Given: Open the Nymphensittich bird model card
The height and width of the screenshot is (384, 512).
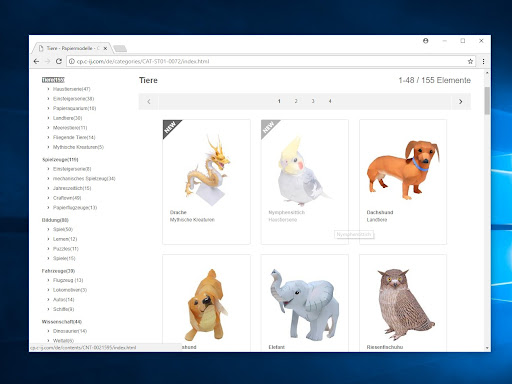Looking at the screenshot, I should tap(305, 182).
